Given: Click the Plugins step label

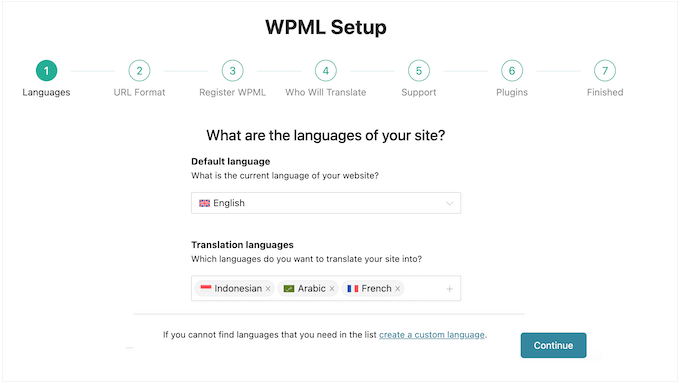Looking at the screenshot, I should coord(512,92).
